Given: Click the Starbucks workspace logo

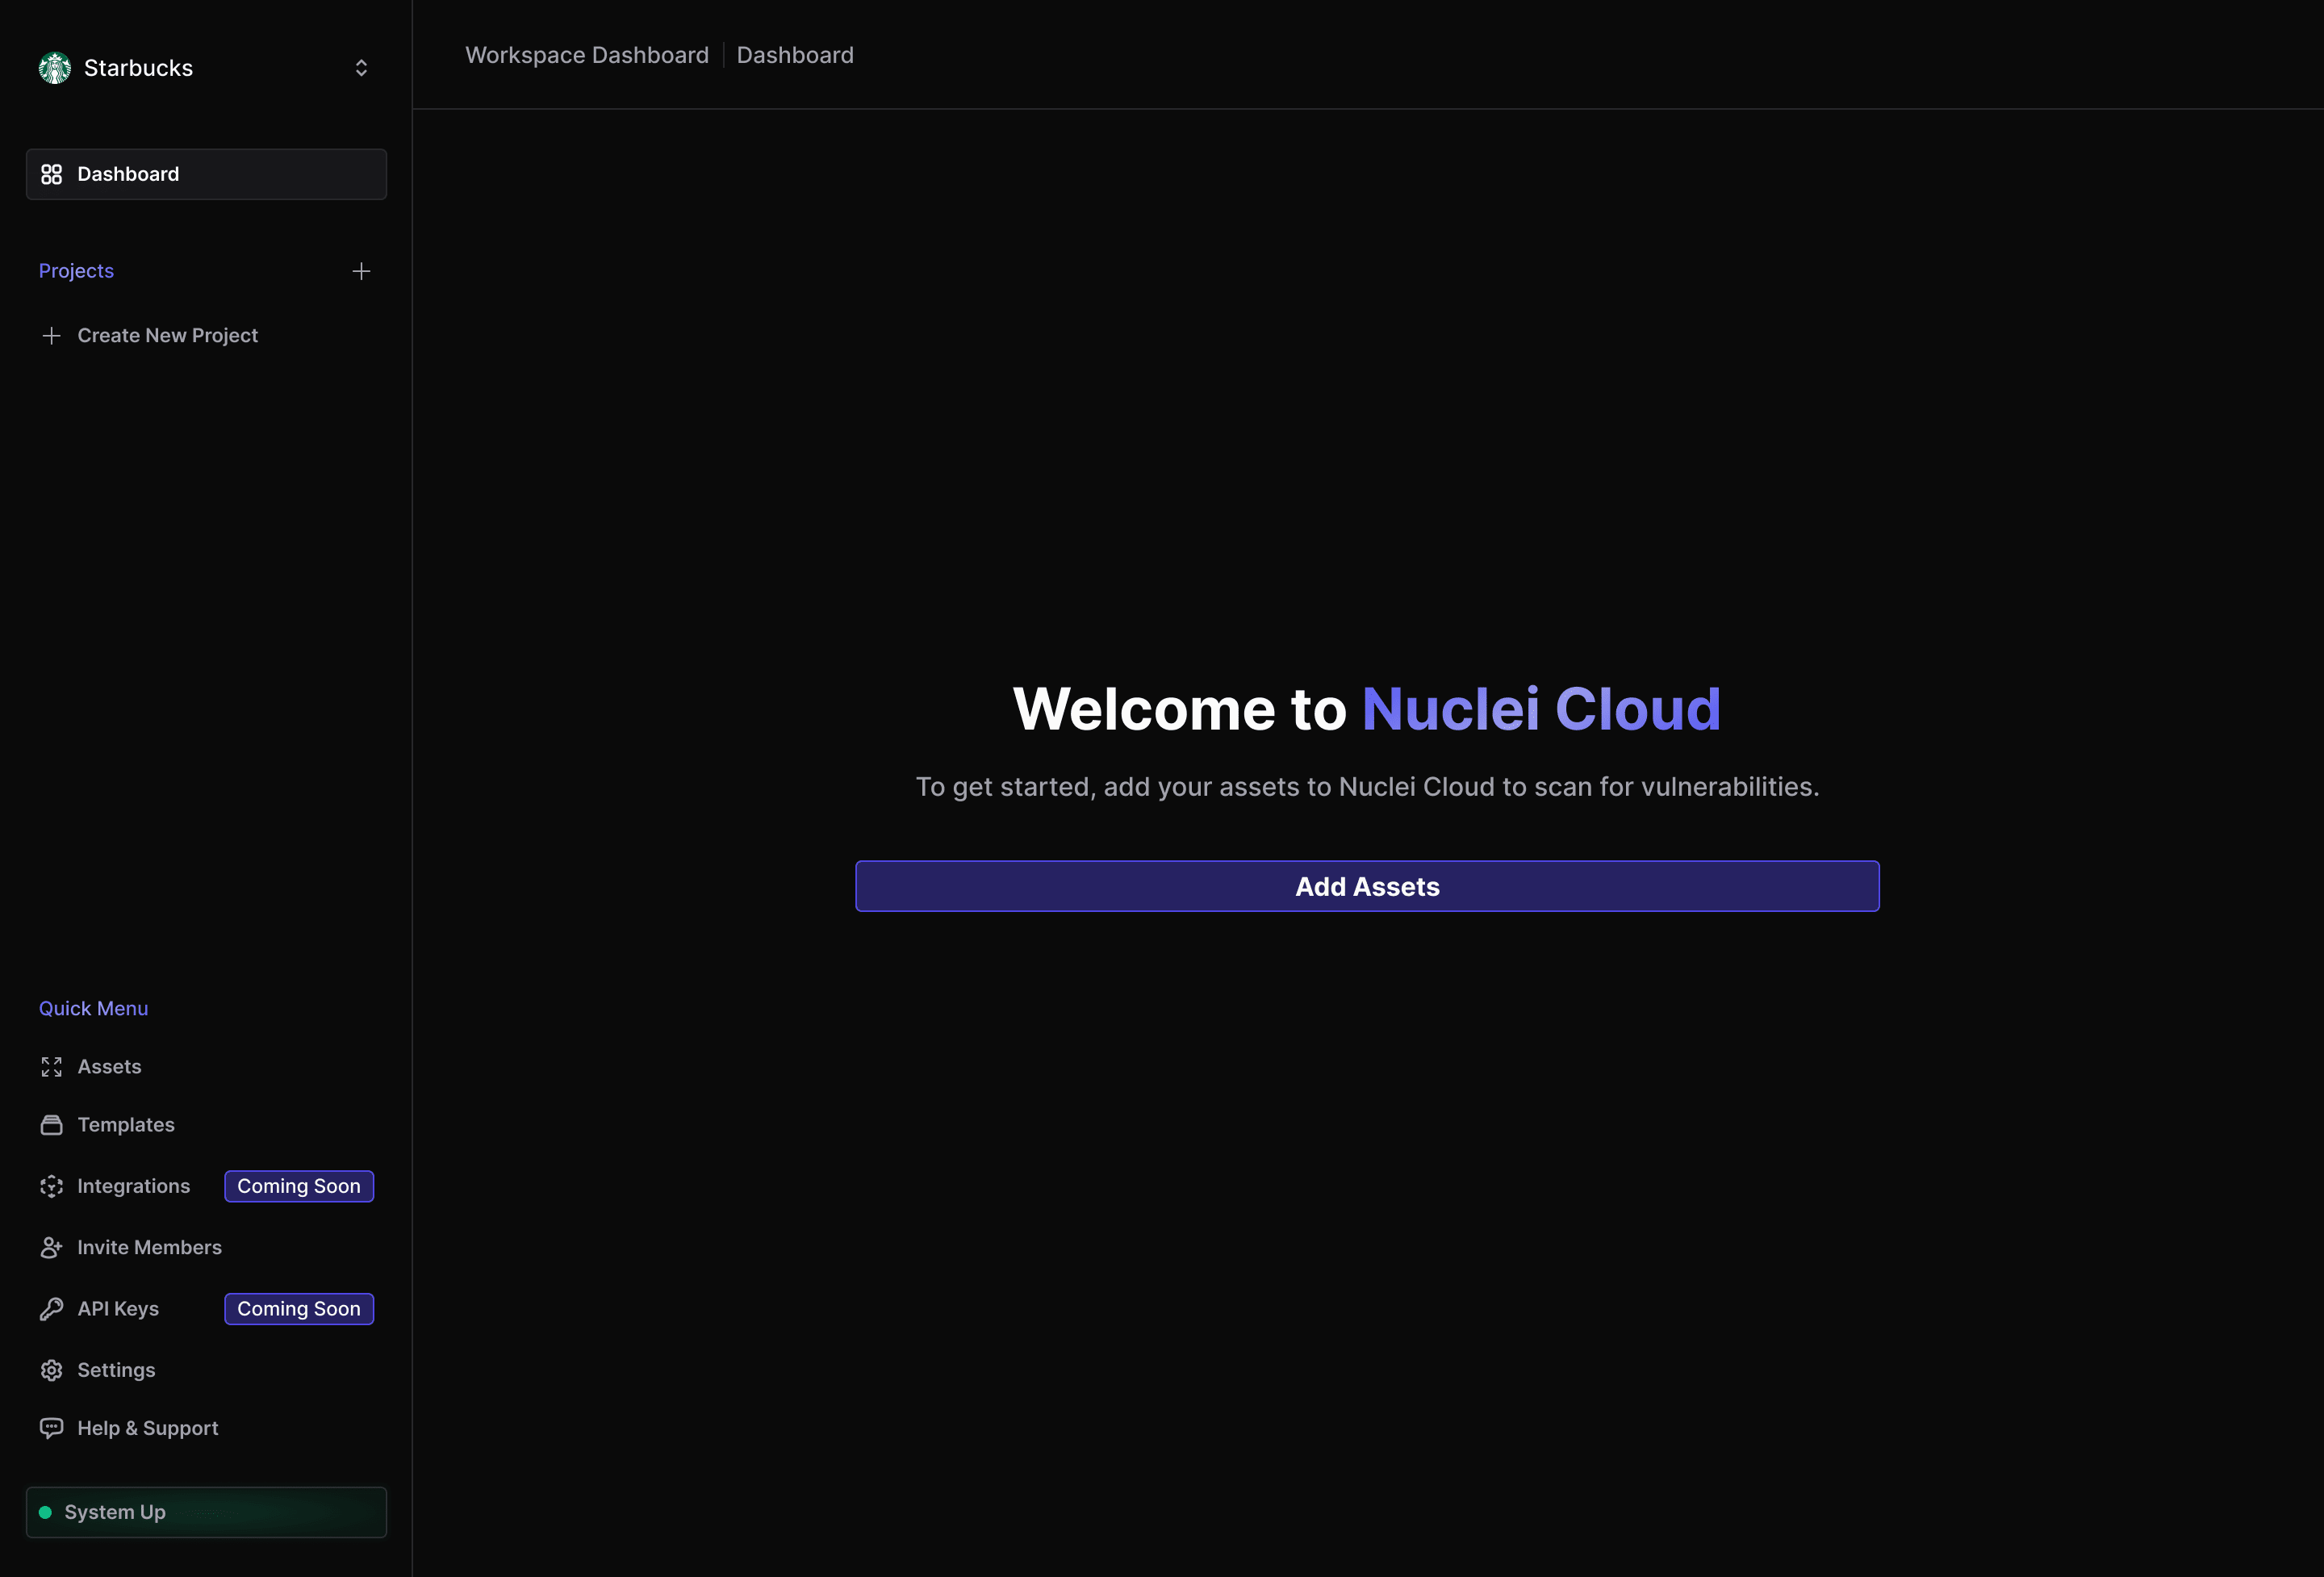Looking at the screenshot, I should (55, 68).
